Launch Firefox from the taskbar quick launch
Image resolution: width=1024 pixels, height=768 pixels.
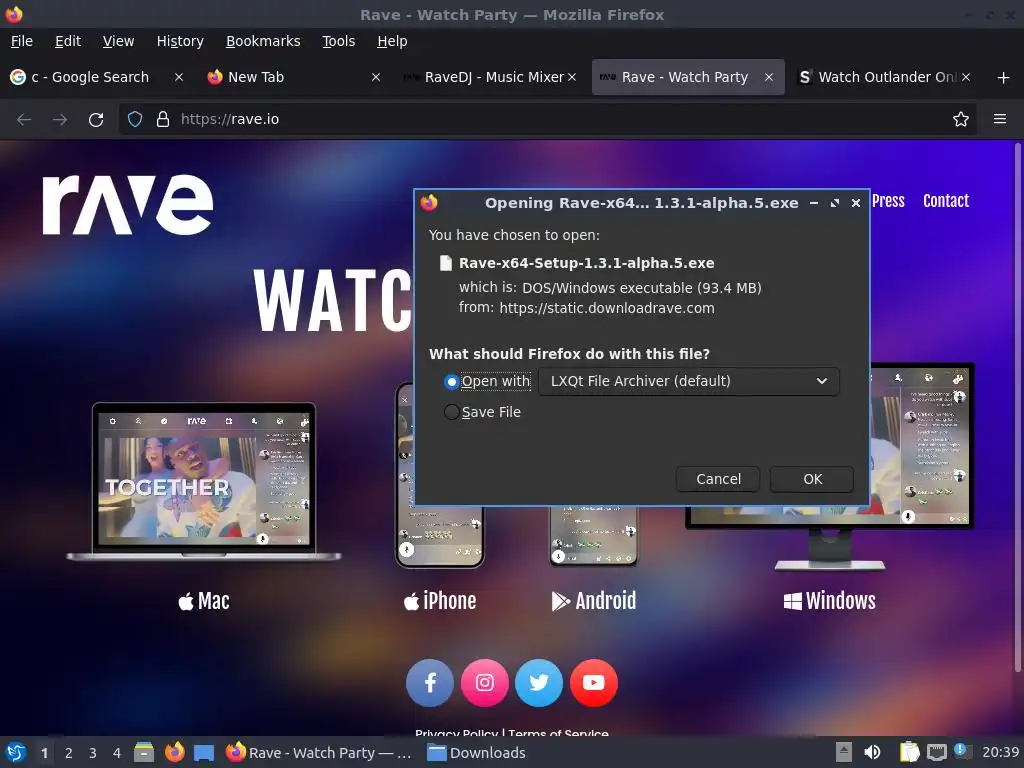pos(174,752)
